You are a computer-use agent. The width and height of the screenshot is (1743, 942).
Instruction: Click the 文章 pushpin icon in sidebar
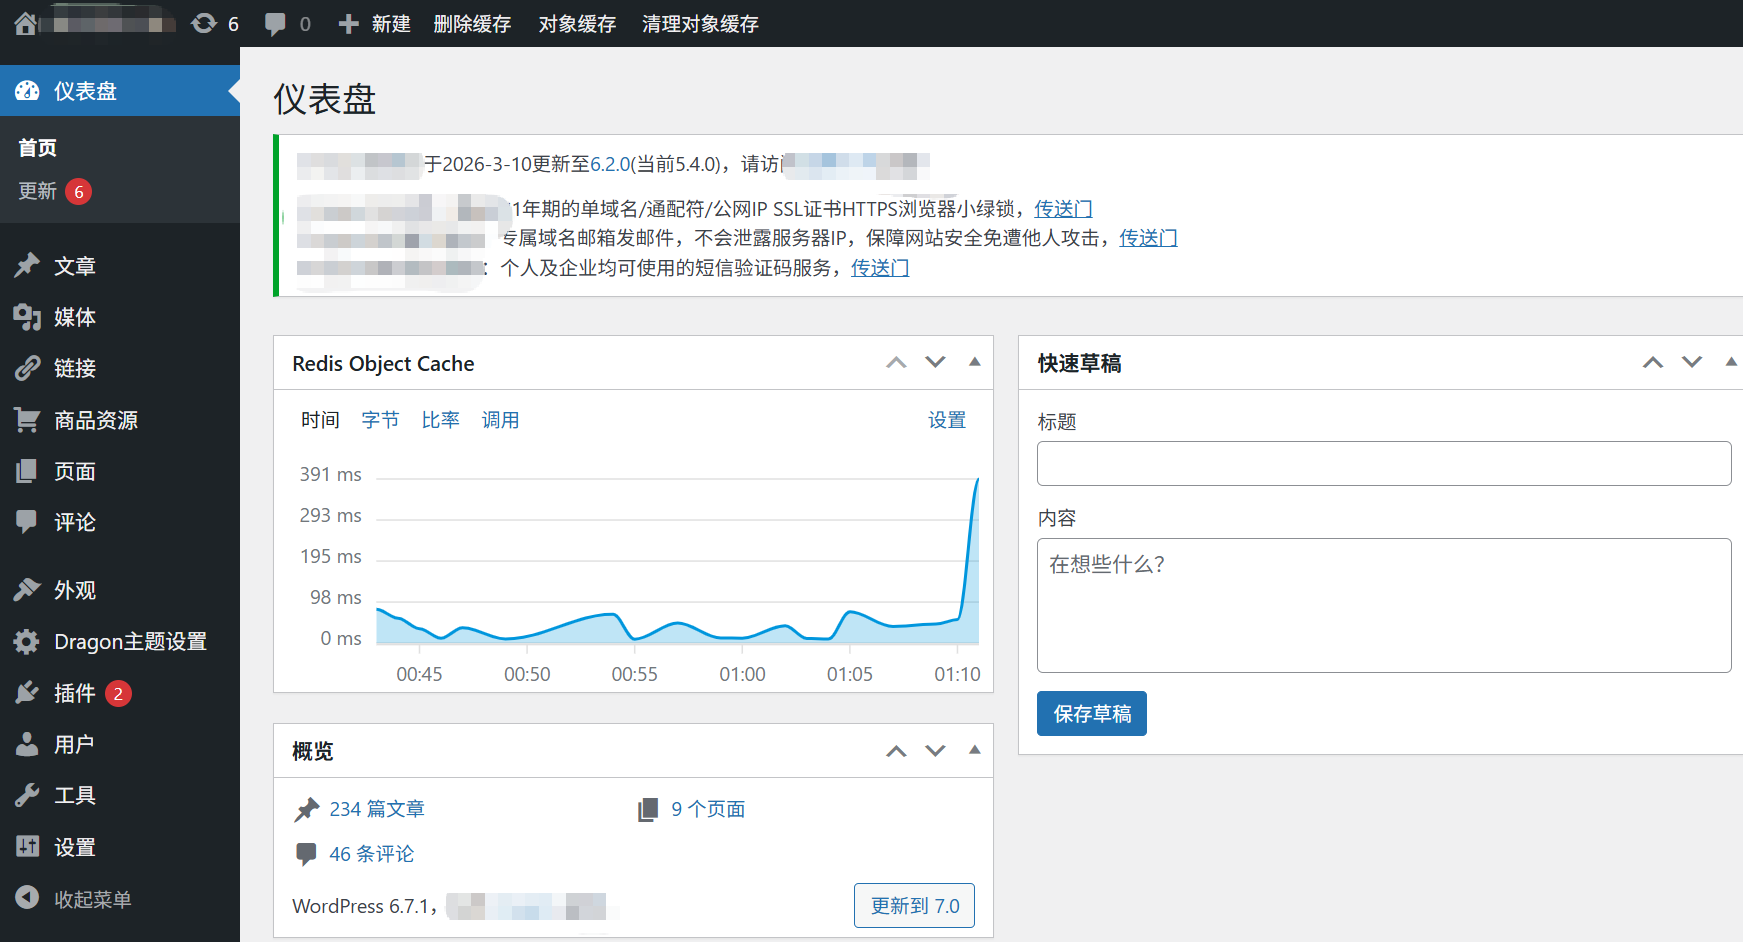tap(27, 266)
